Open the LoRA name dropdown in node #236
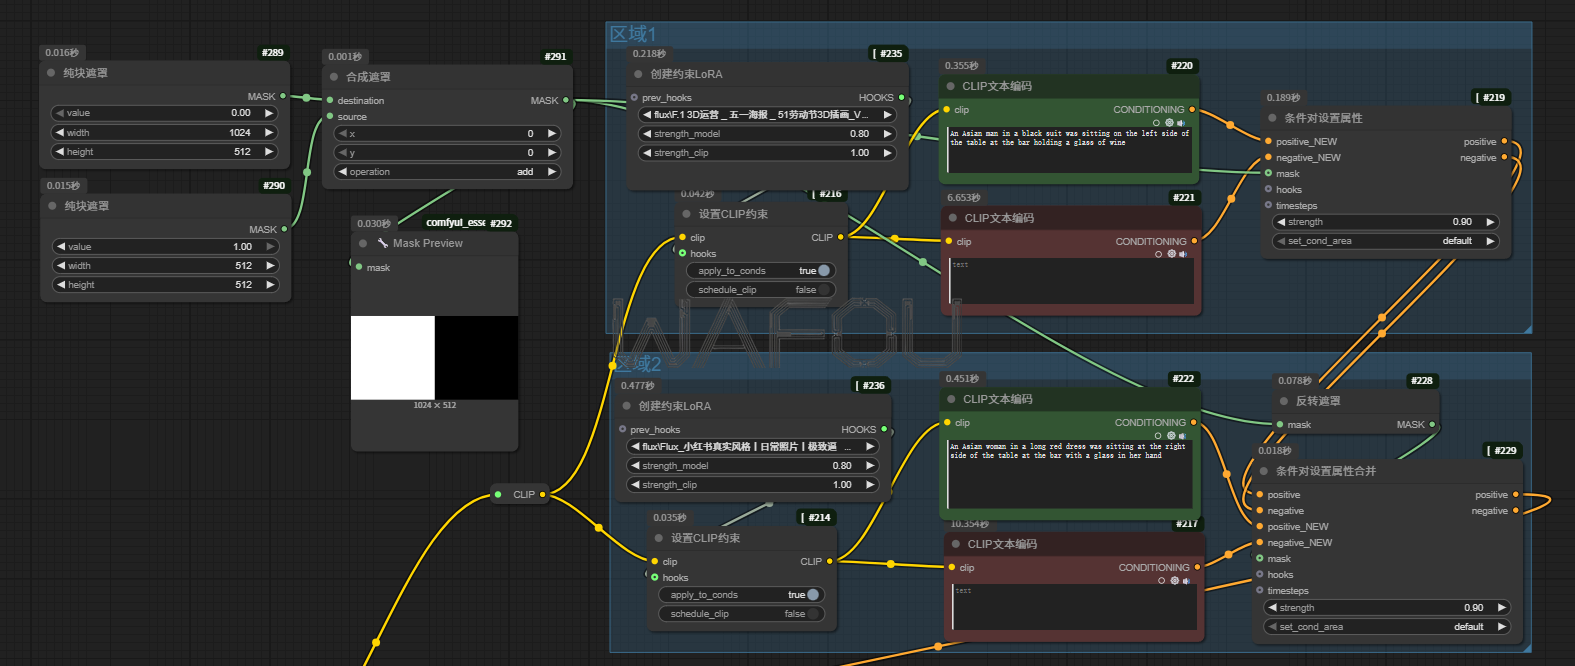1575x666 pixels. [x=753, y=447]
